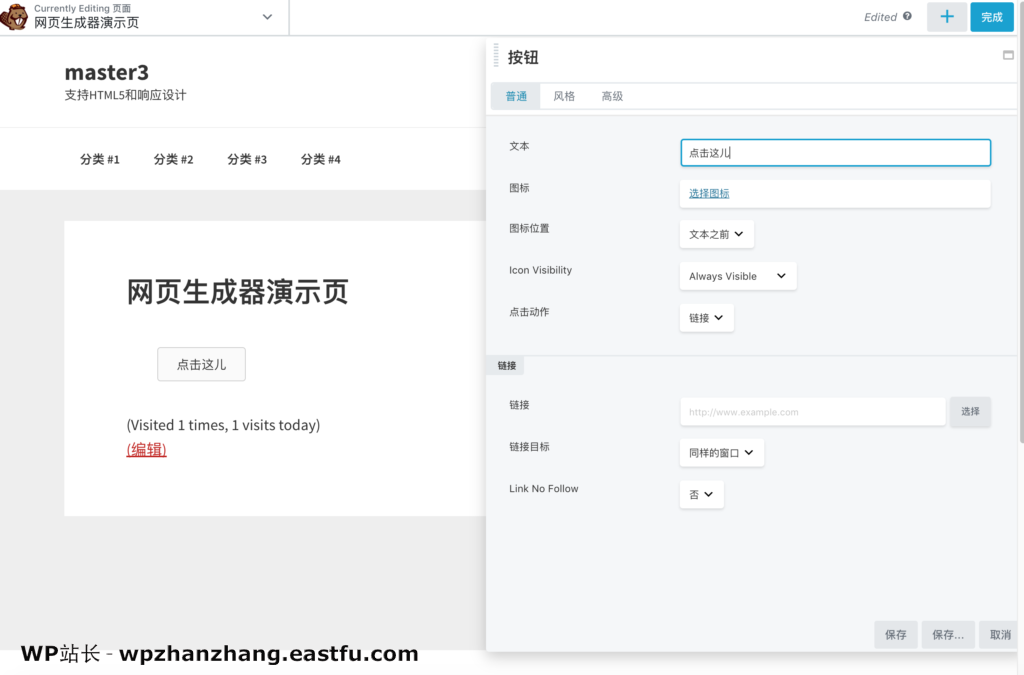Expand the page title dropdown chevron
This screenshot has width=1024, height=675.
click(266, 17)
